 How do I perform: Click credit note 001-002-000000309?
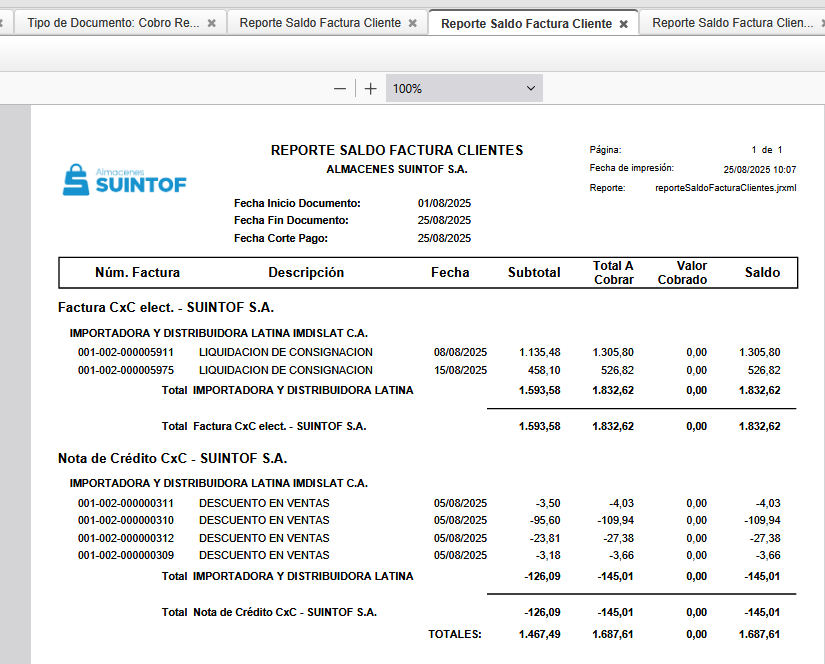(126, 555)
